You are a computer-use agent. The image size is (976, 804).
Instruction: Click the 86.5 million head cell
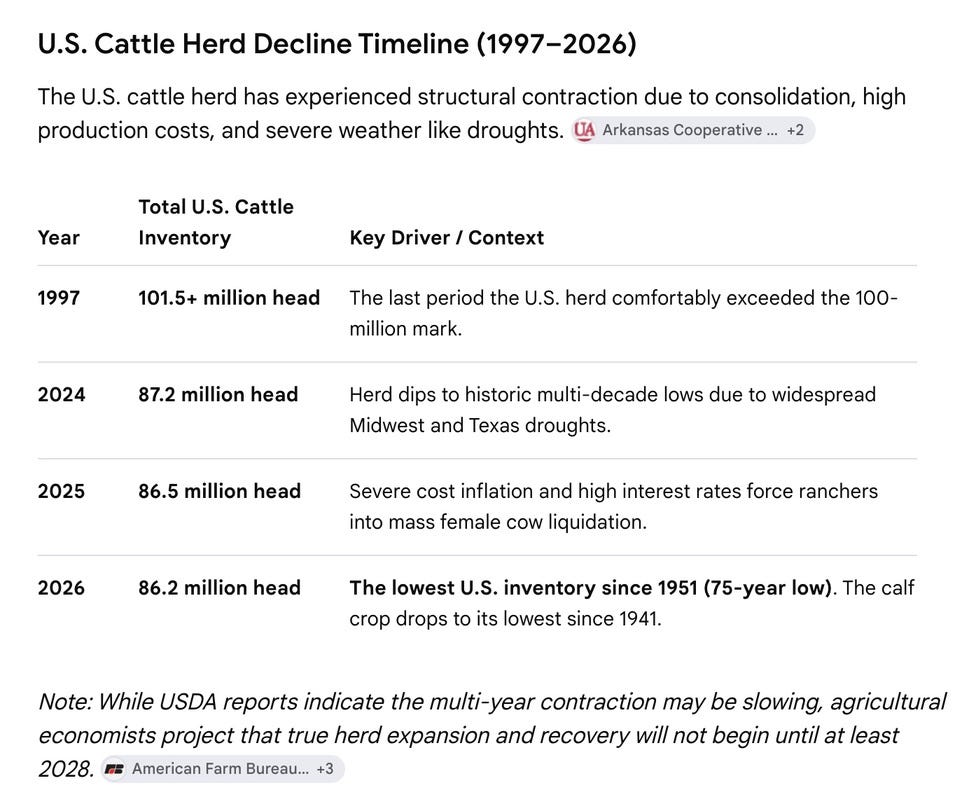tap(219, 492)
